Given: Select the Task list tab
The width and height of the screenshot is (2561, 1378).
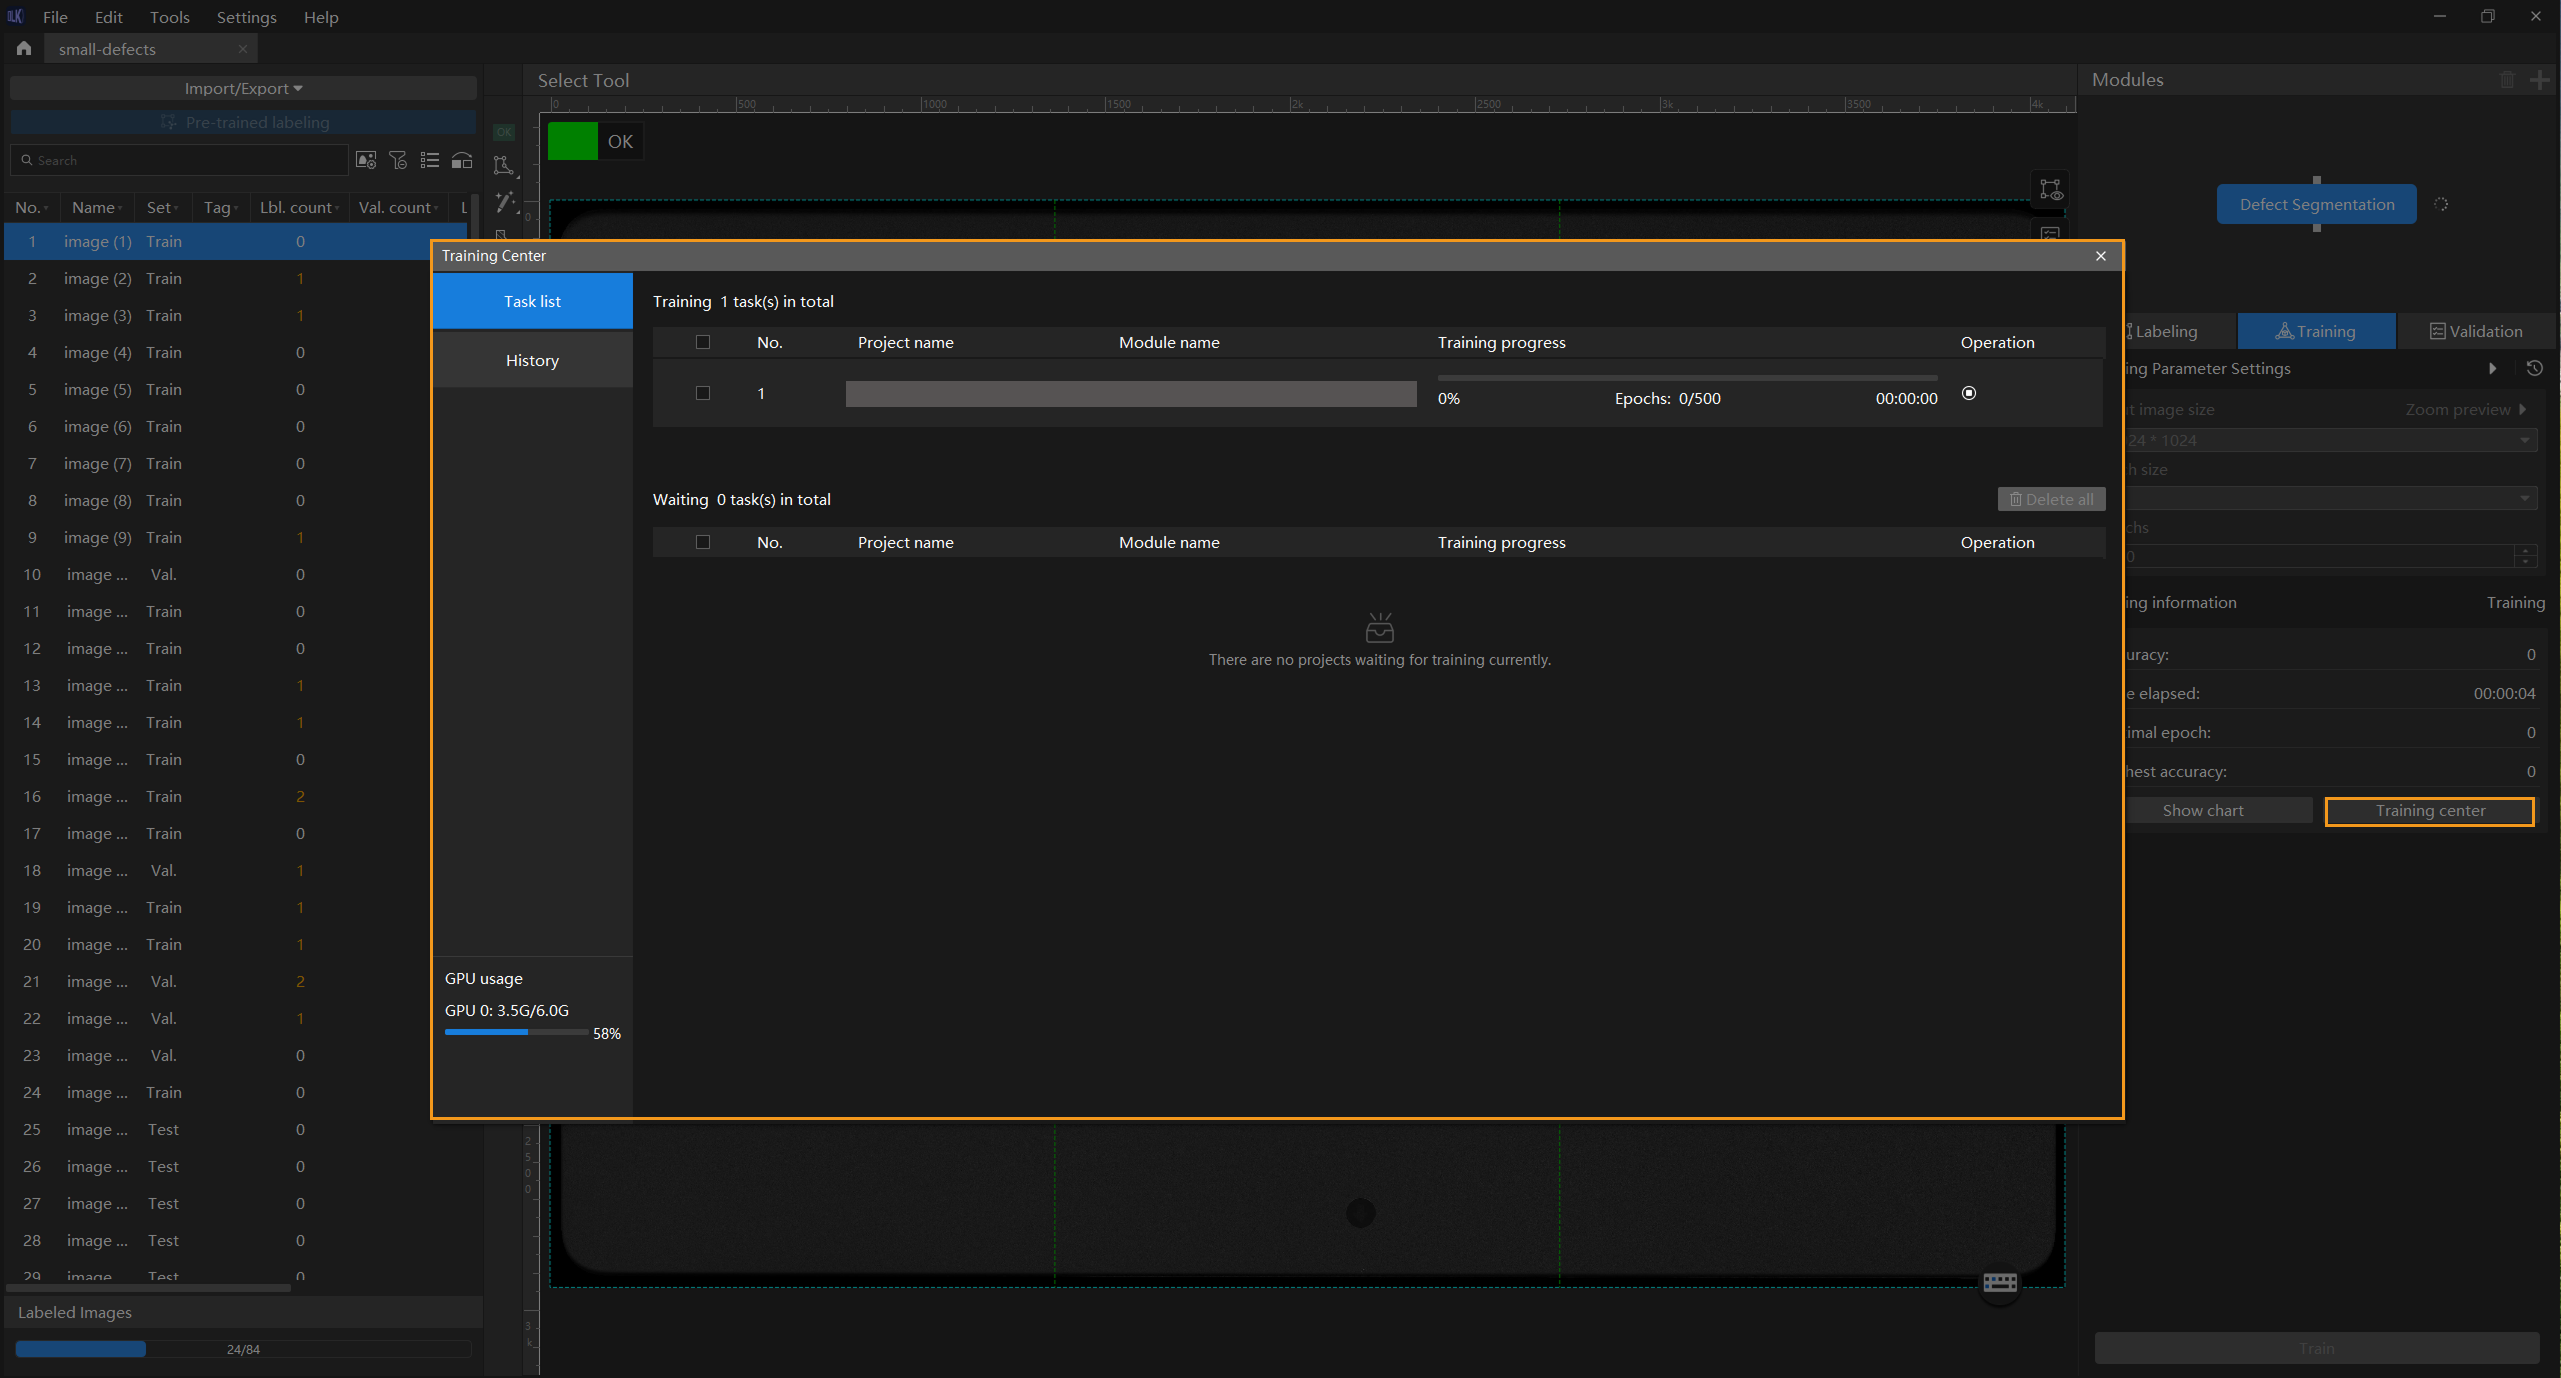Looking at the screenshot, I should (532, 301).
